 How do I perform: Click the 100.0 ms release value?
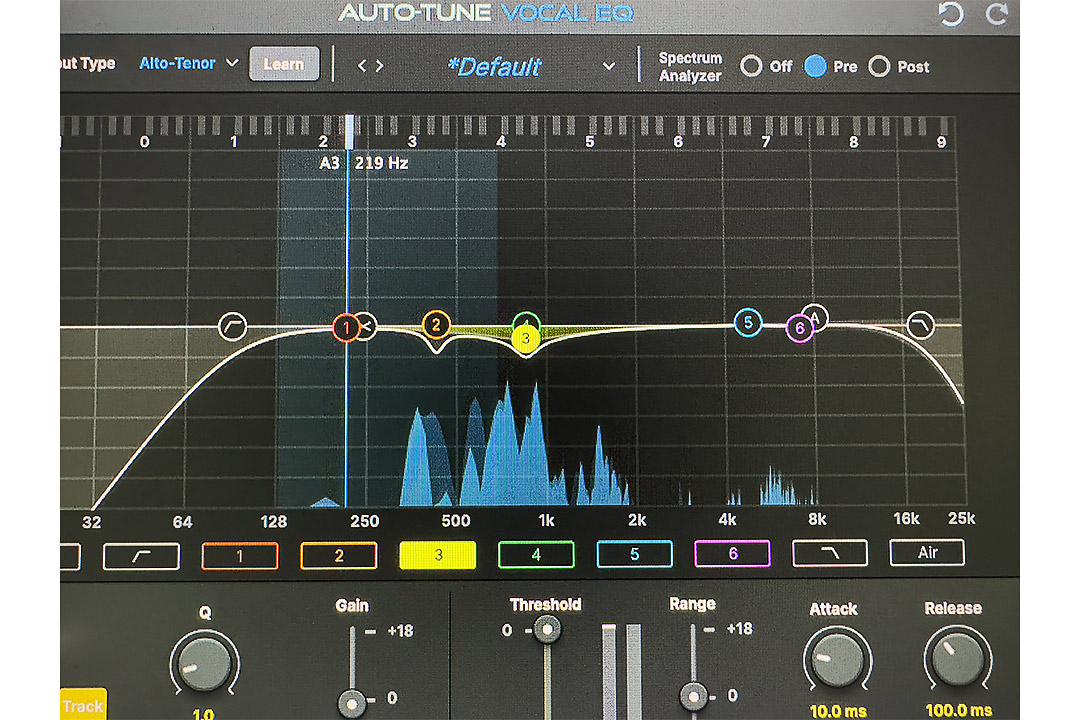click(x=959, y=710)
